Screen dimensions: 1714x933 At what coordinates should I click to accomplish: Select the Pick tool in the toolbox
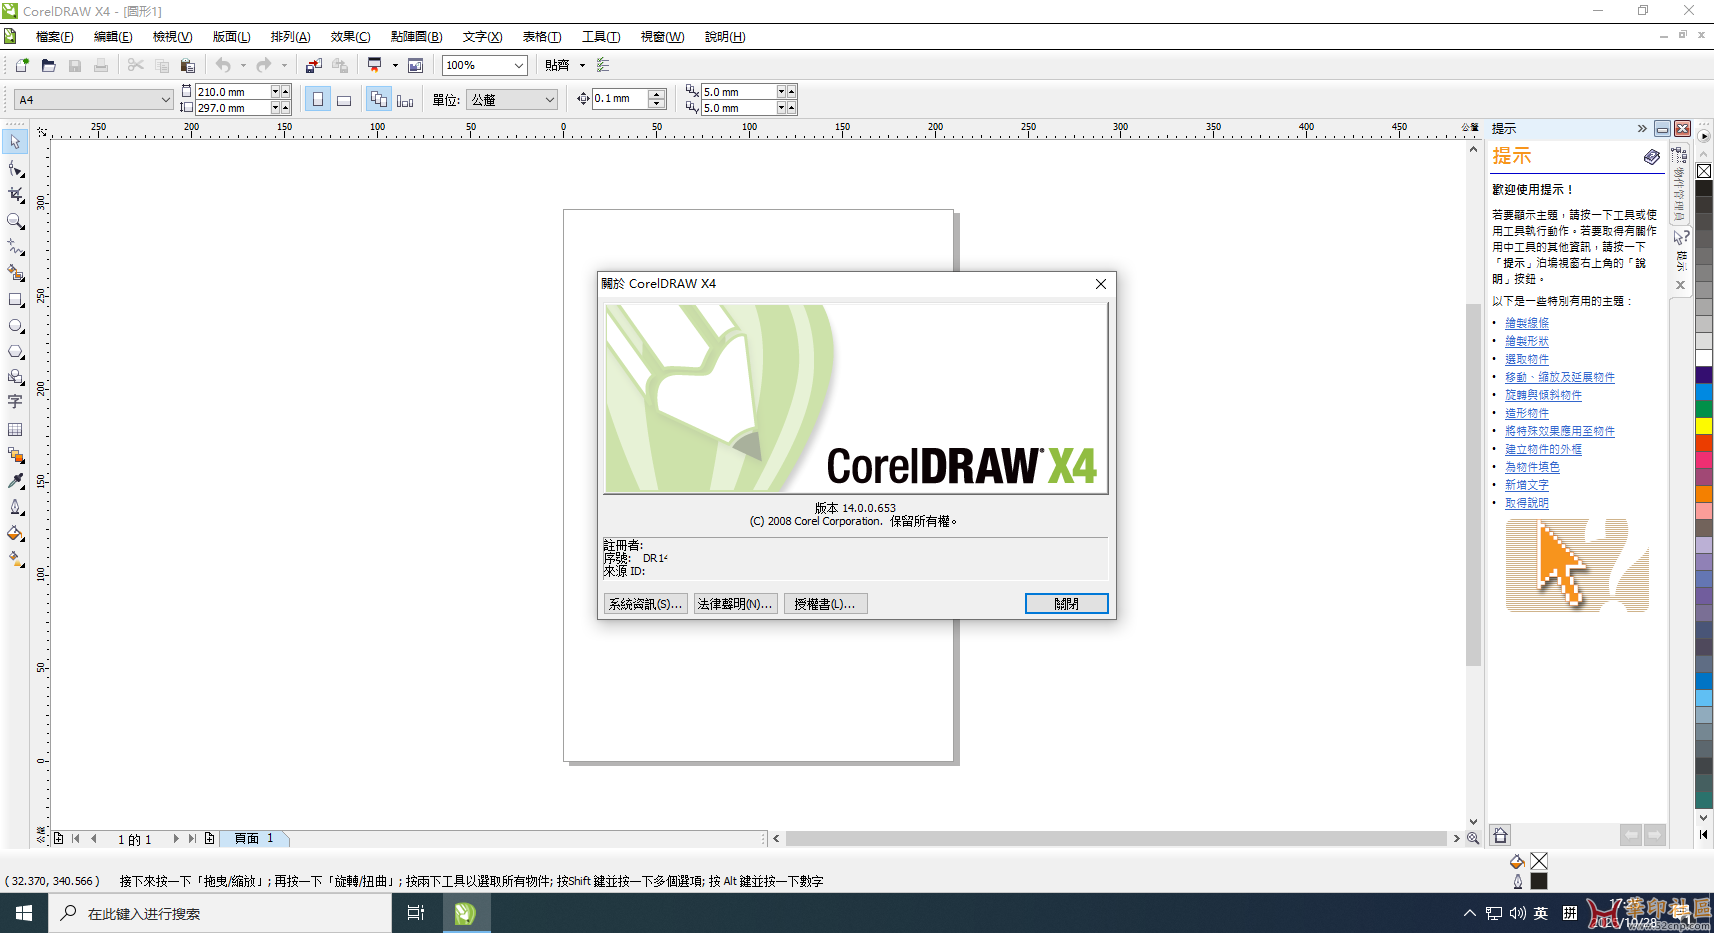pos(15,142)
